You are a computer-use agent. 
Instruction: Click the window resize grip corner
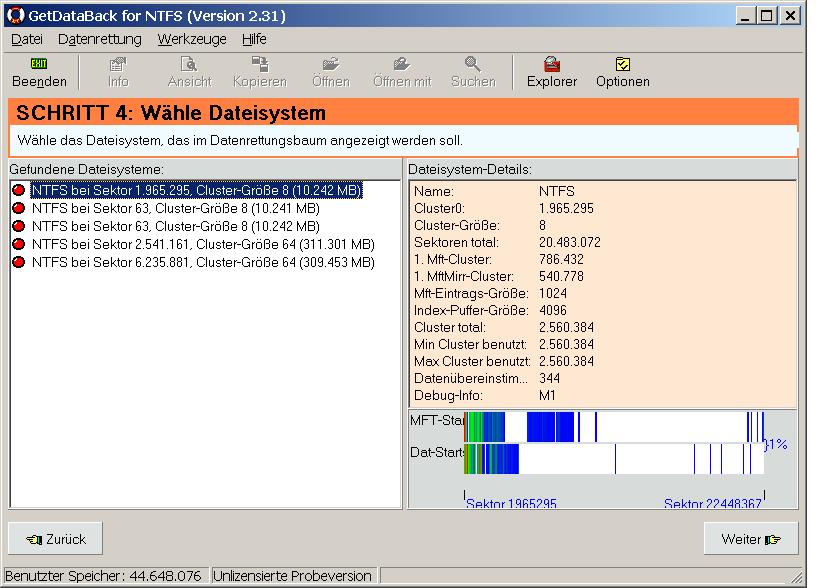click(x=797, y=576)
